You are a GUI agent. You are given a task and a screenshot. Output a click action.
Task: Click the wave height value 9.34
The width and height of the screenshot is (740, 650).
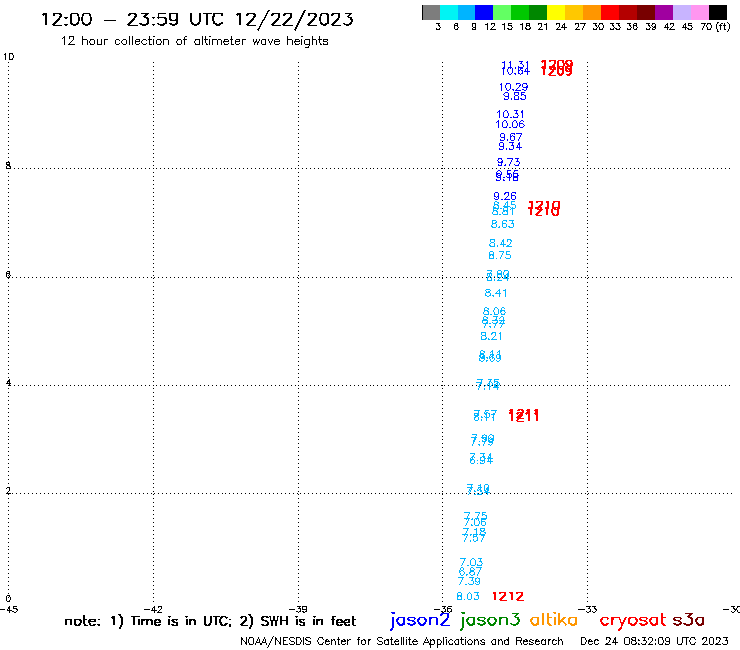click(510, 146)
